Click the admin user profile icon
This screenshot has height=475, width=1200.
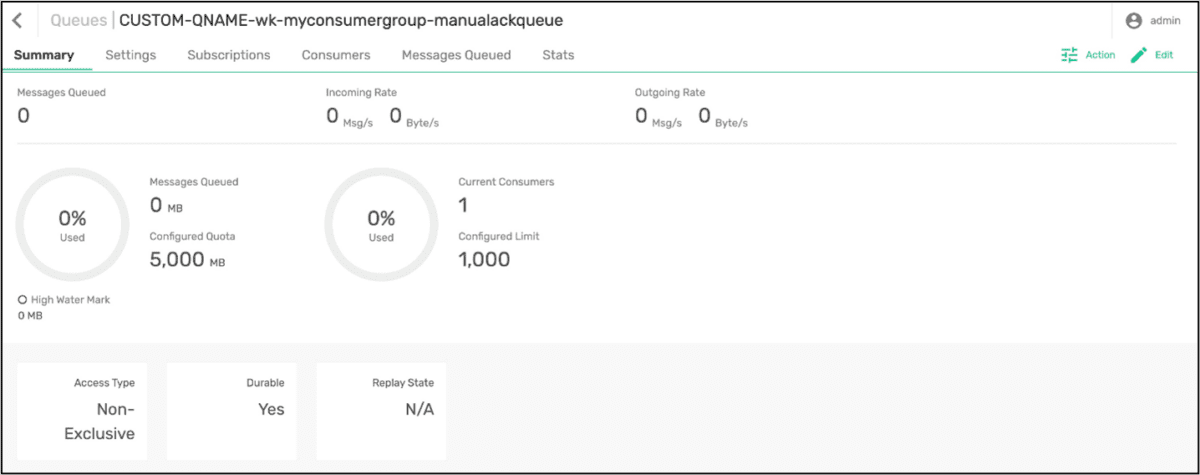coord(1134,20)
